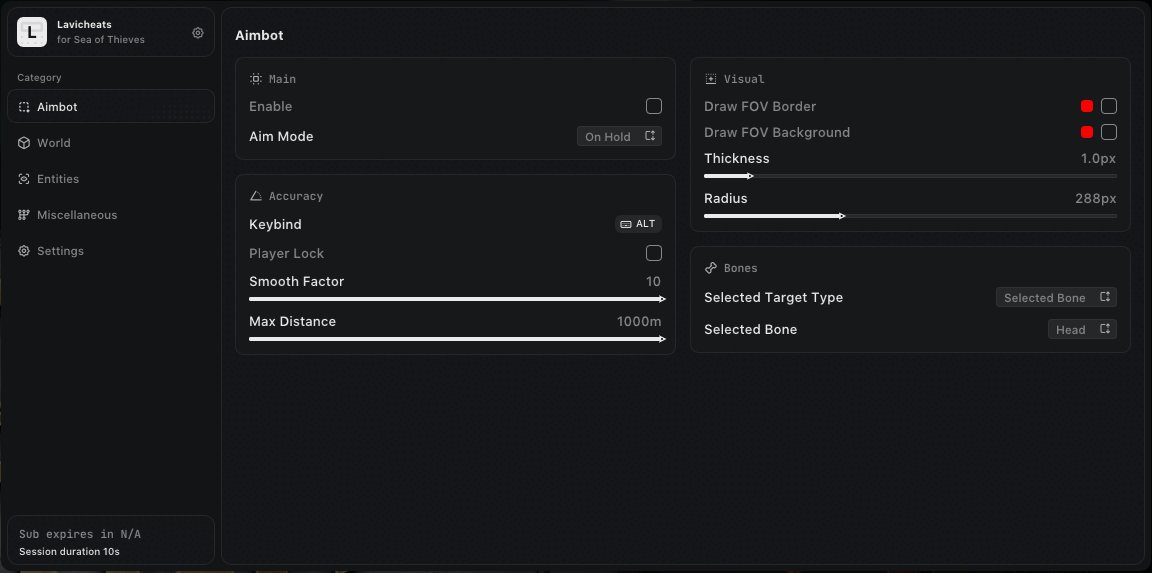Click the Miscellaneous category icon

point(24,215)
